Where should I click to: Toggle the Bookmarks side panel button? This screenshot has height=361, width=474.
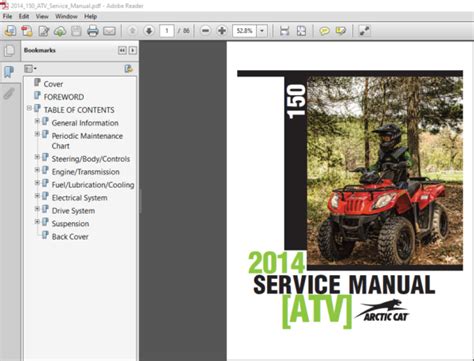tap(9, 72)
